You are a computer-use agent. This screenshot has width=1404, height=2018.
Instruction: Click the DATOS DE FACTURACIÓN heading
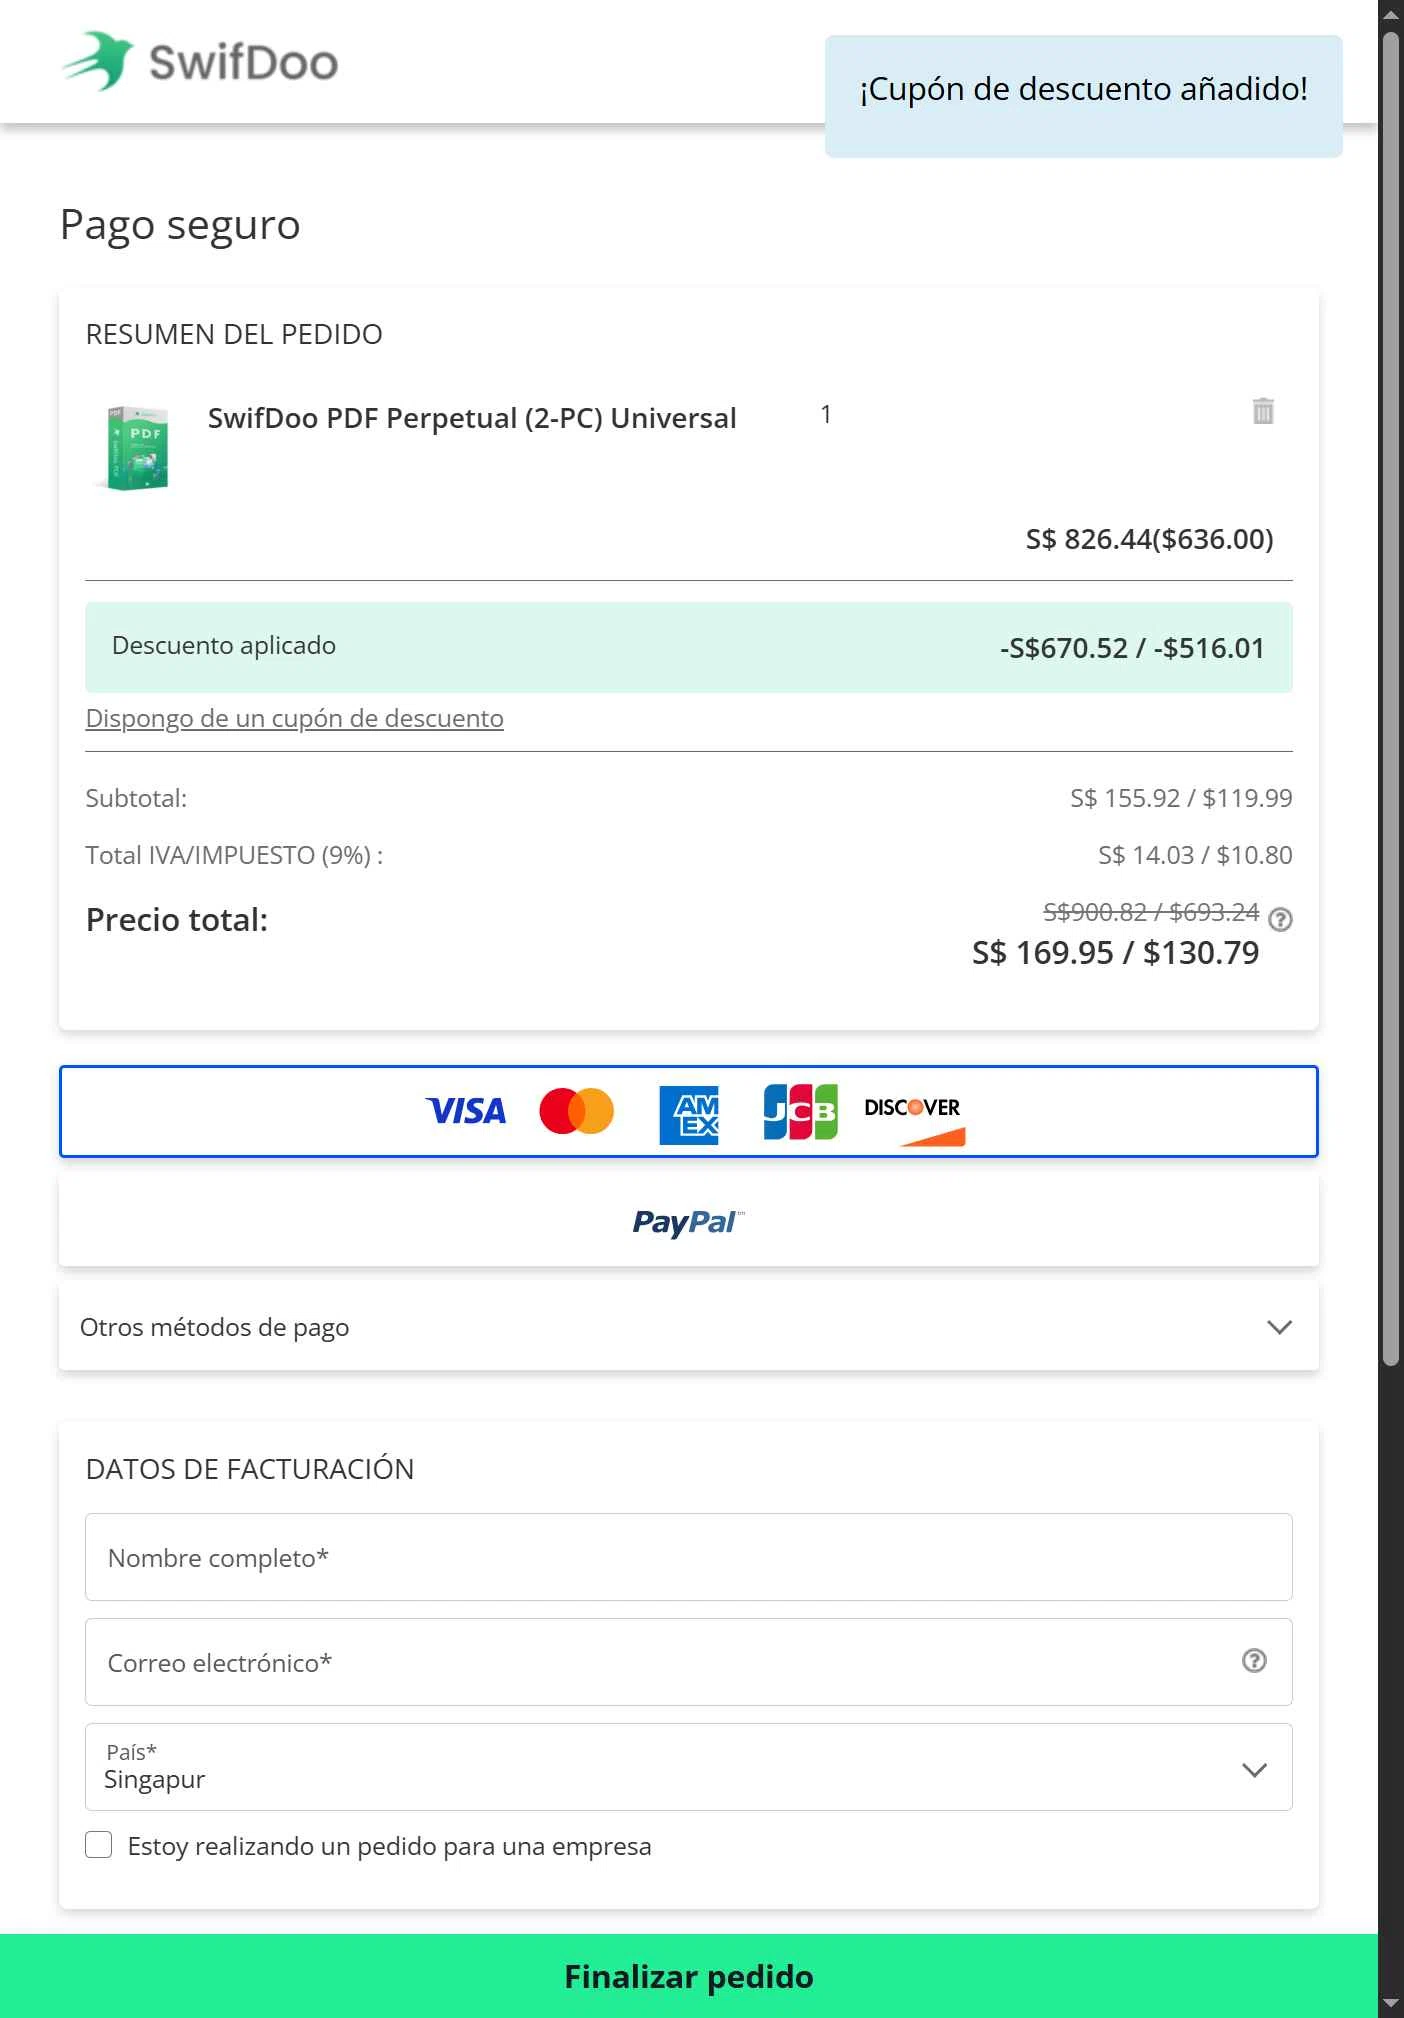250,1469
